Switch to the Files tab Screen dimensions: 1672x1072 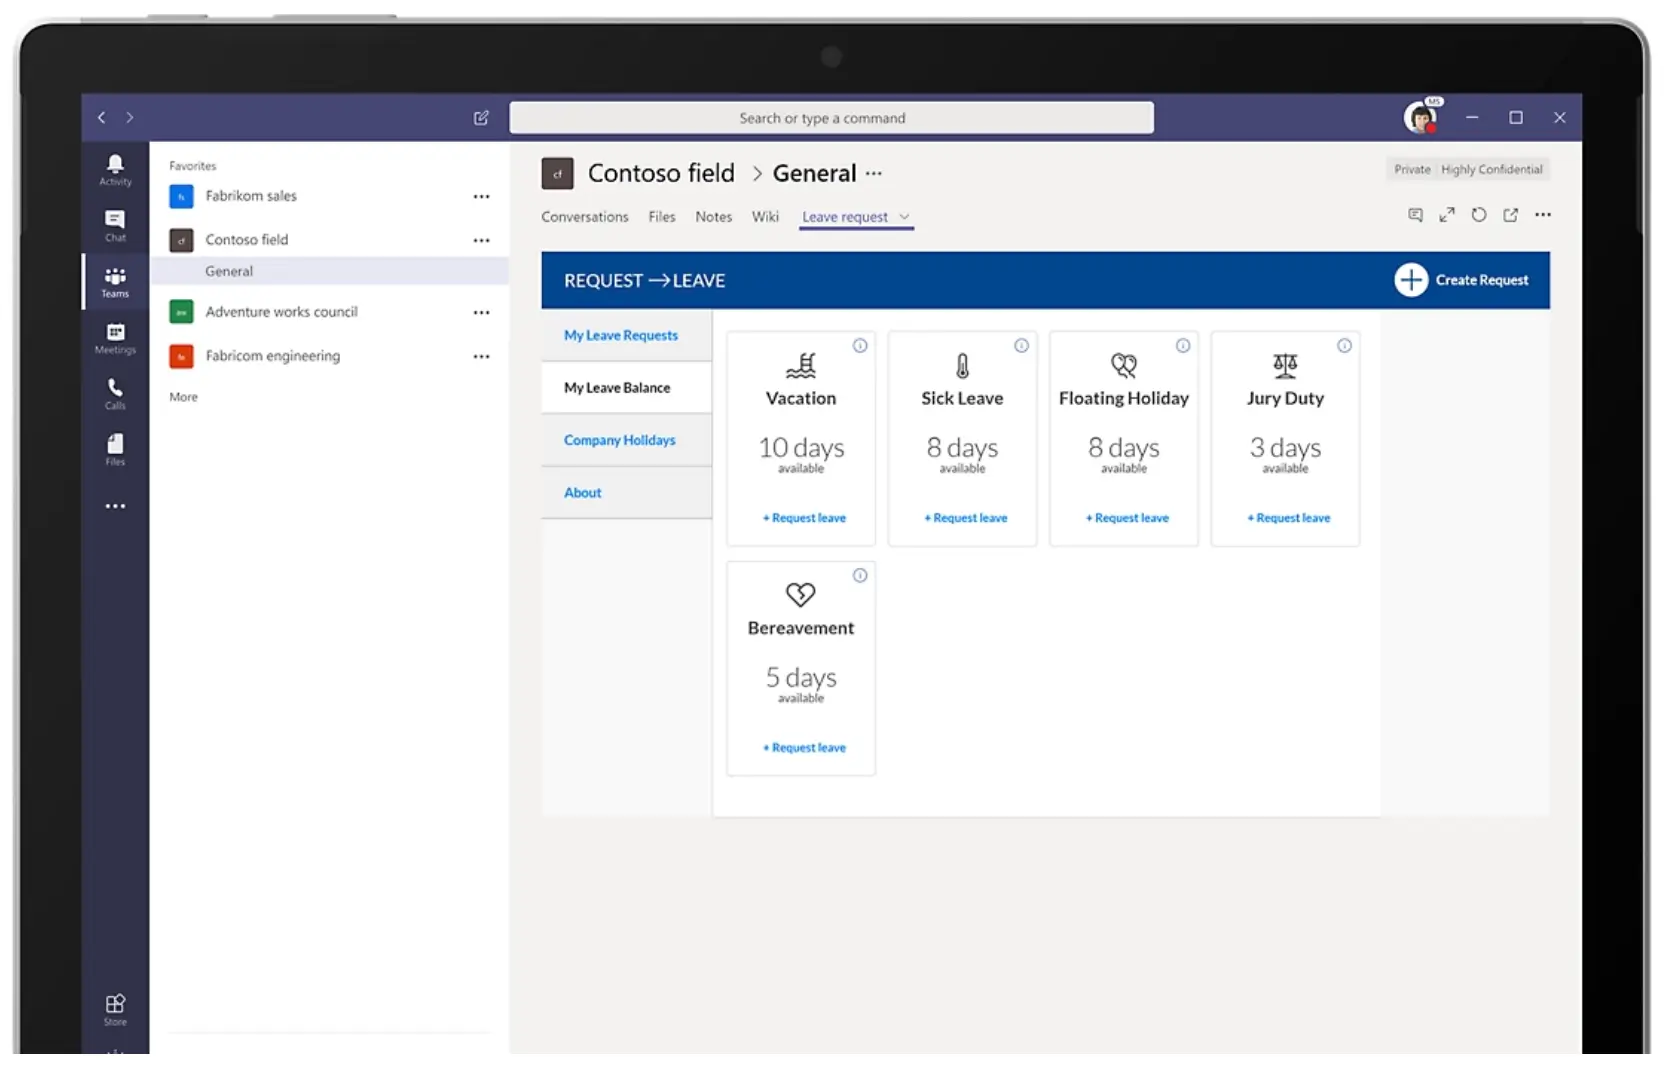click(662, 217)
